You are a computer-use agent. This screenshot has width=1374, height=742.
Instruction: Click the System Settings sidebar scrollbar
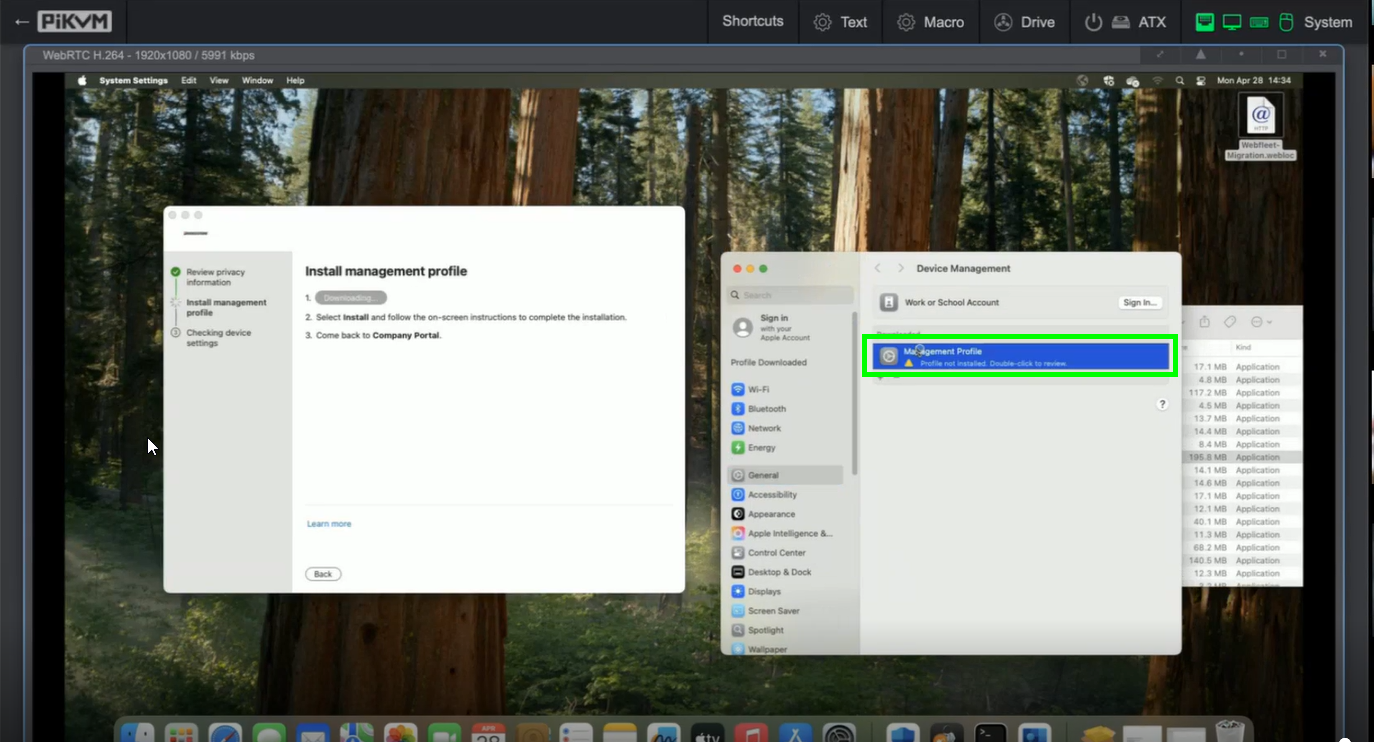[x=855, y=392]
